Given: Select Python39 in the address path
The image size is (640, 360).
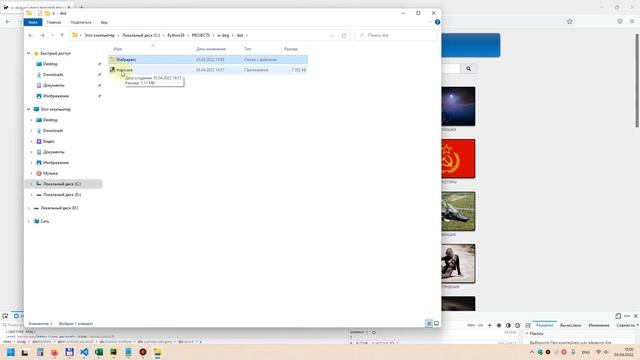Looking at the screenshot, I should click(x=176, y=36).
